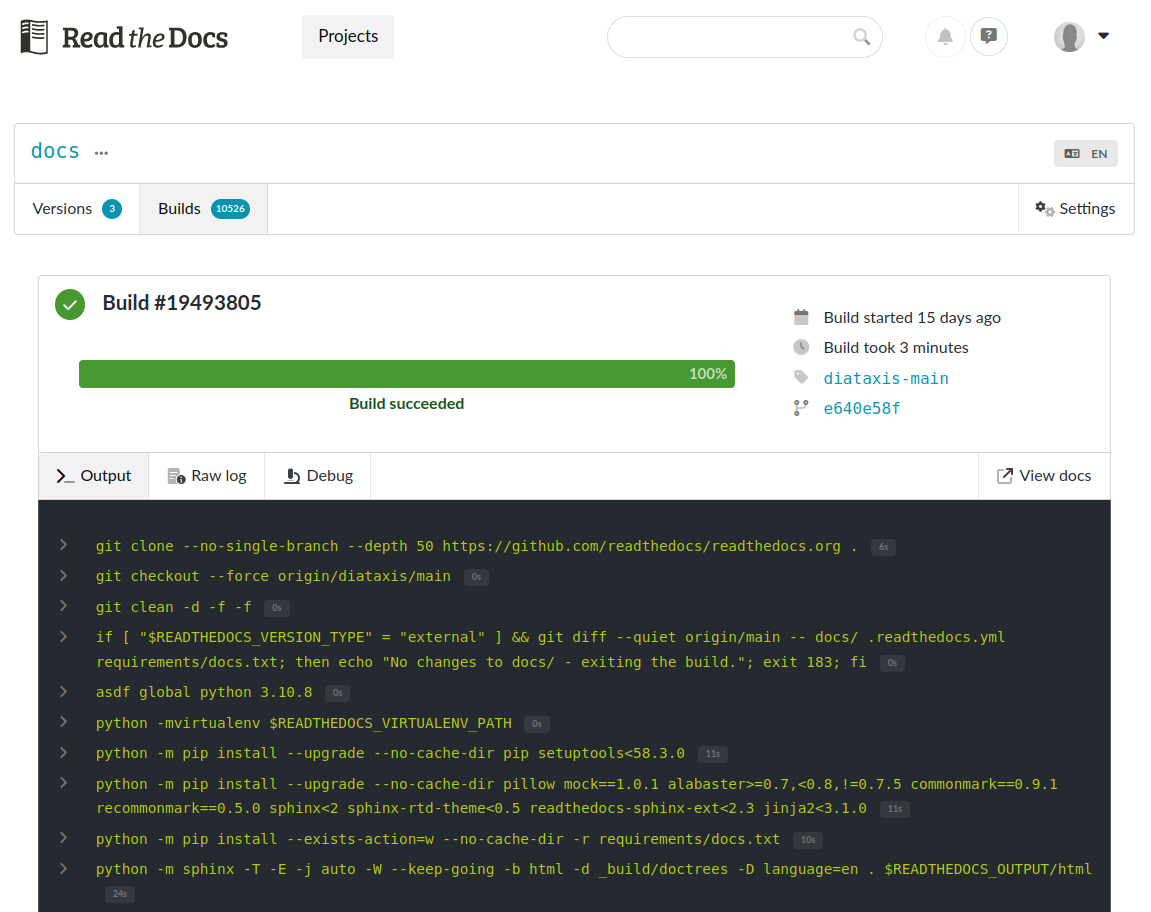Expand the pip install pillow mock output
This screenshot has height=912, width=1151.
coord(64,783)
